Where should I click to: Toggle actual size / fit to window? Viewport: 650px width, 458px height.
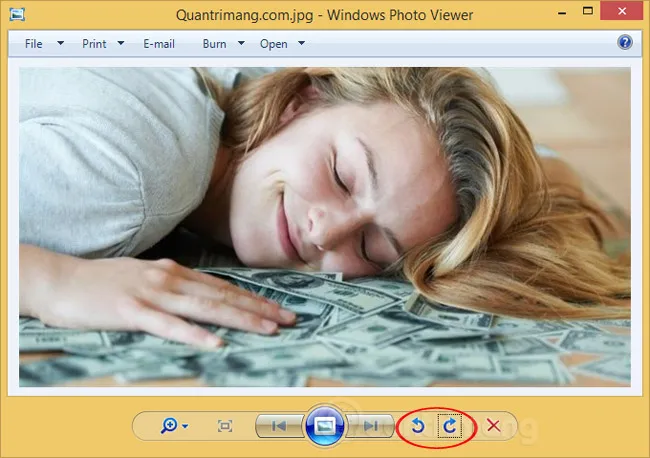(225, 426)
